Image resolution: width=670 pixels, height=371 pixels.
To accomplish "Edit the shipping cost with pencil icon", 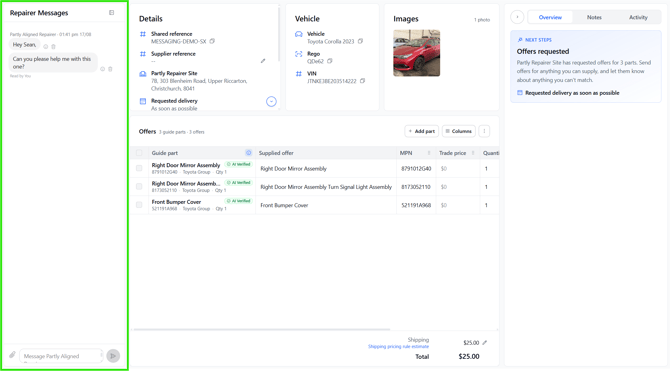I will 485,342.
